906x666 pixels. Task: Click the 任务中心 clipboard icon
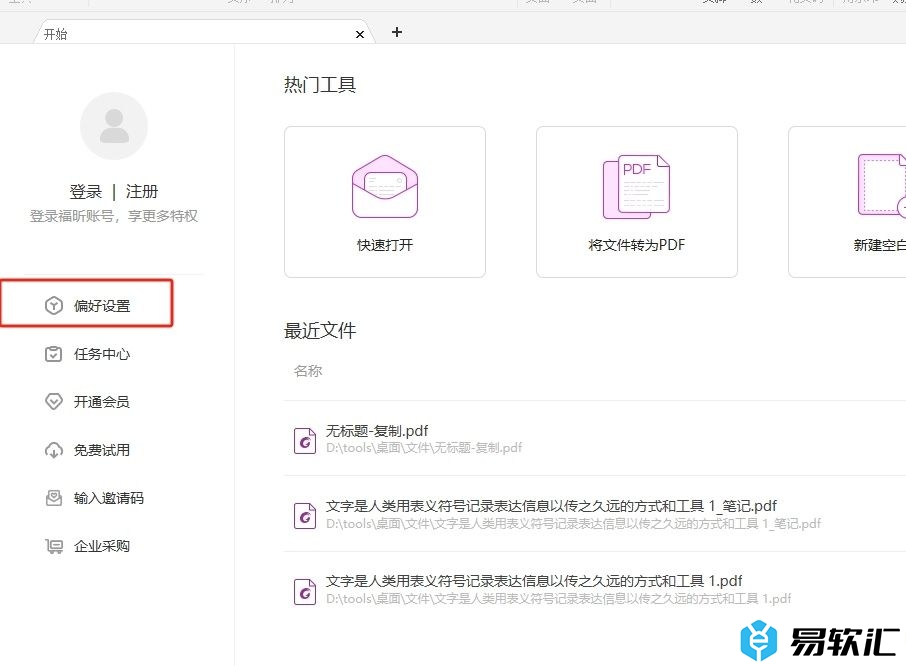tap(54, 354)
